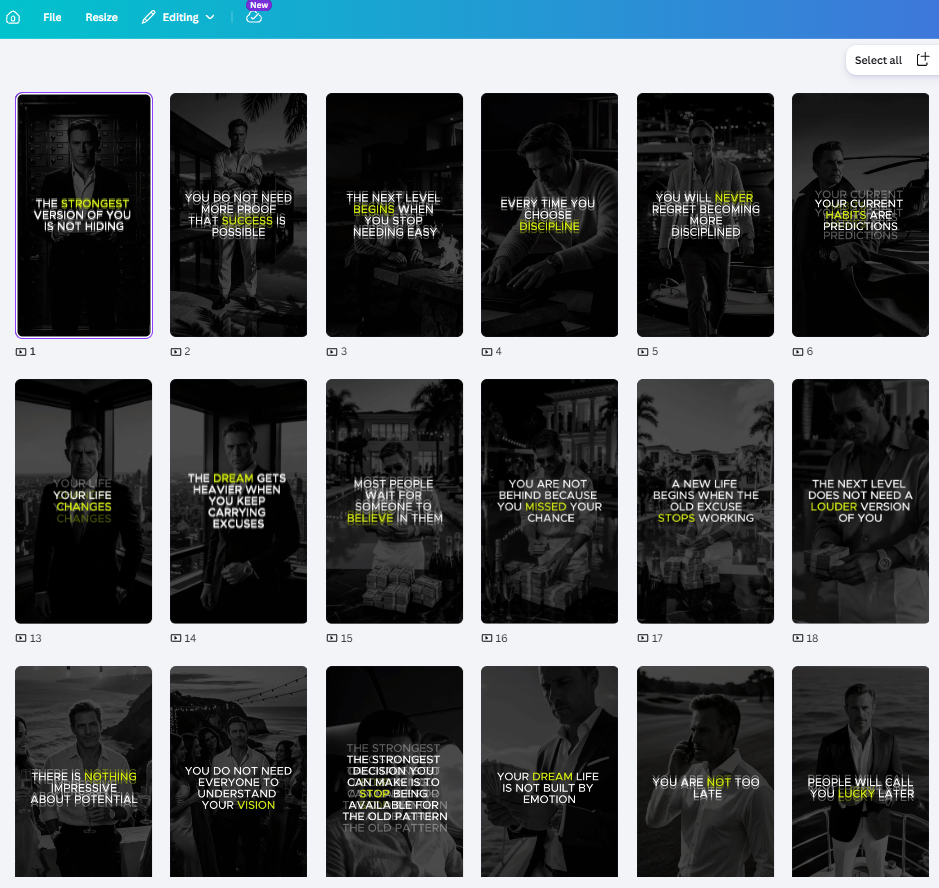The height and width of the screenshot is (888, 939).
Task: Select page 14 'The dream gets heavier' thumbnail
Action: [238, 501]
